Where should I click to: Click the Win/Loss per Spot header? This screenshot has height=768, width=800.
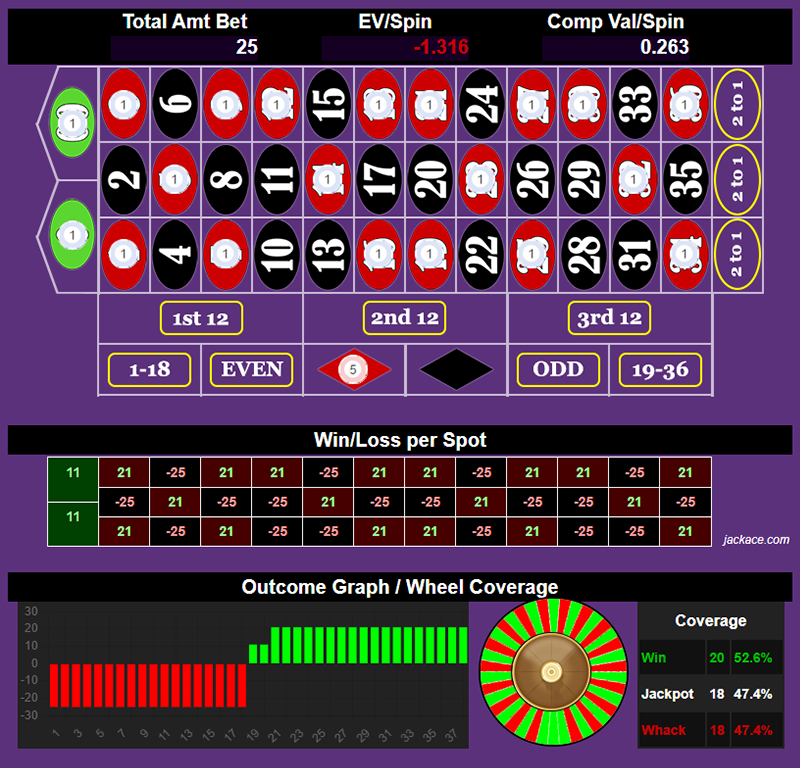tap(400, 440)
